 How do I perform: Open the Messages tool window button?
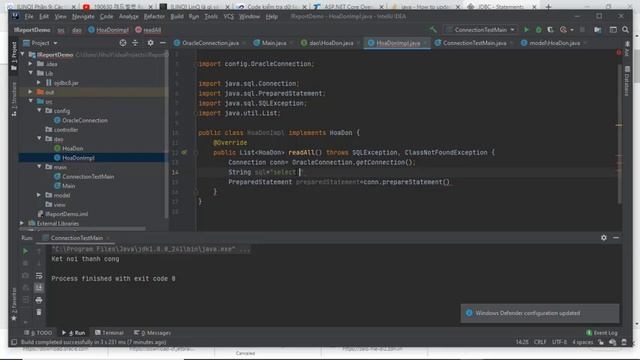pos(152,333)
